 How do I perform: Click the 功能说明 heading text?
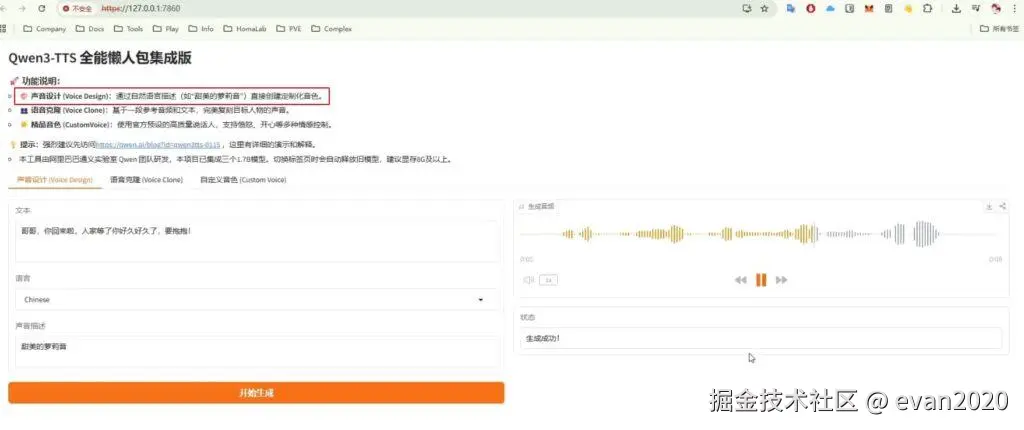40,81
